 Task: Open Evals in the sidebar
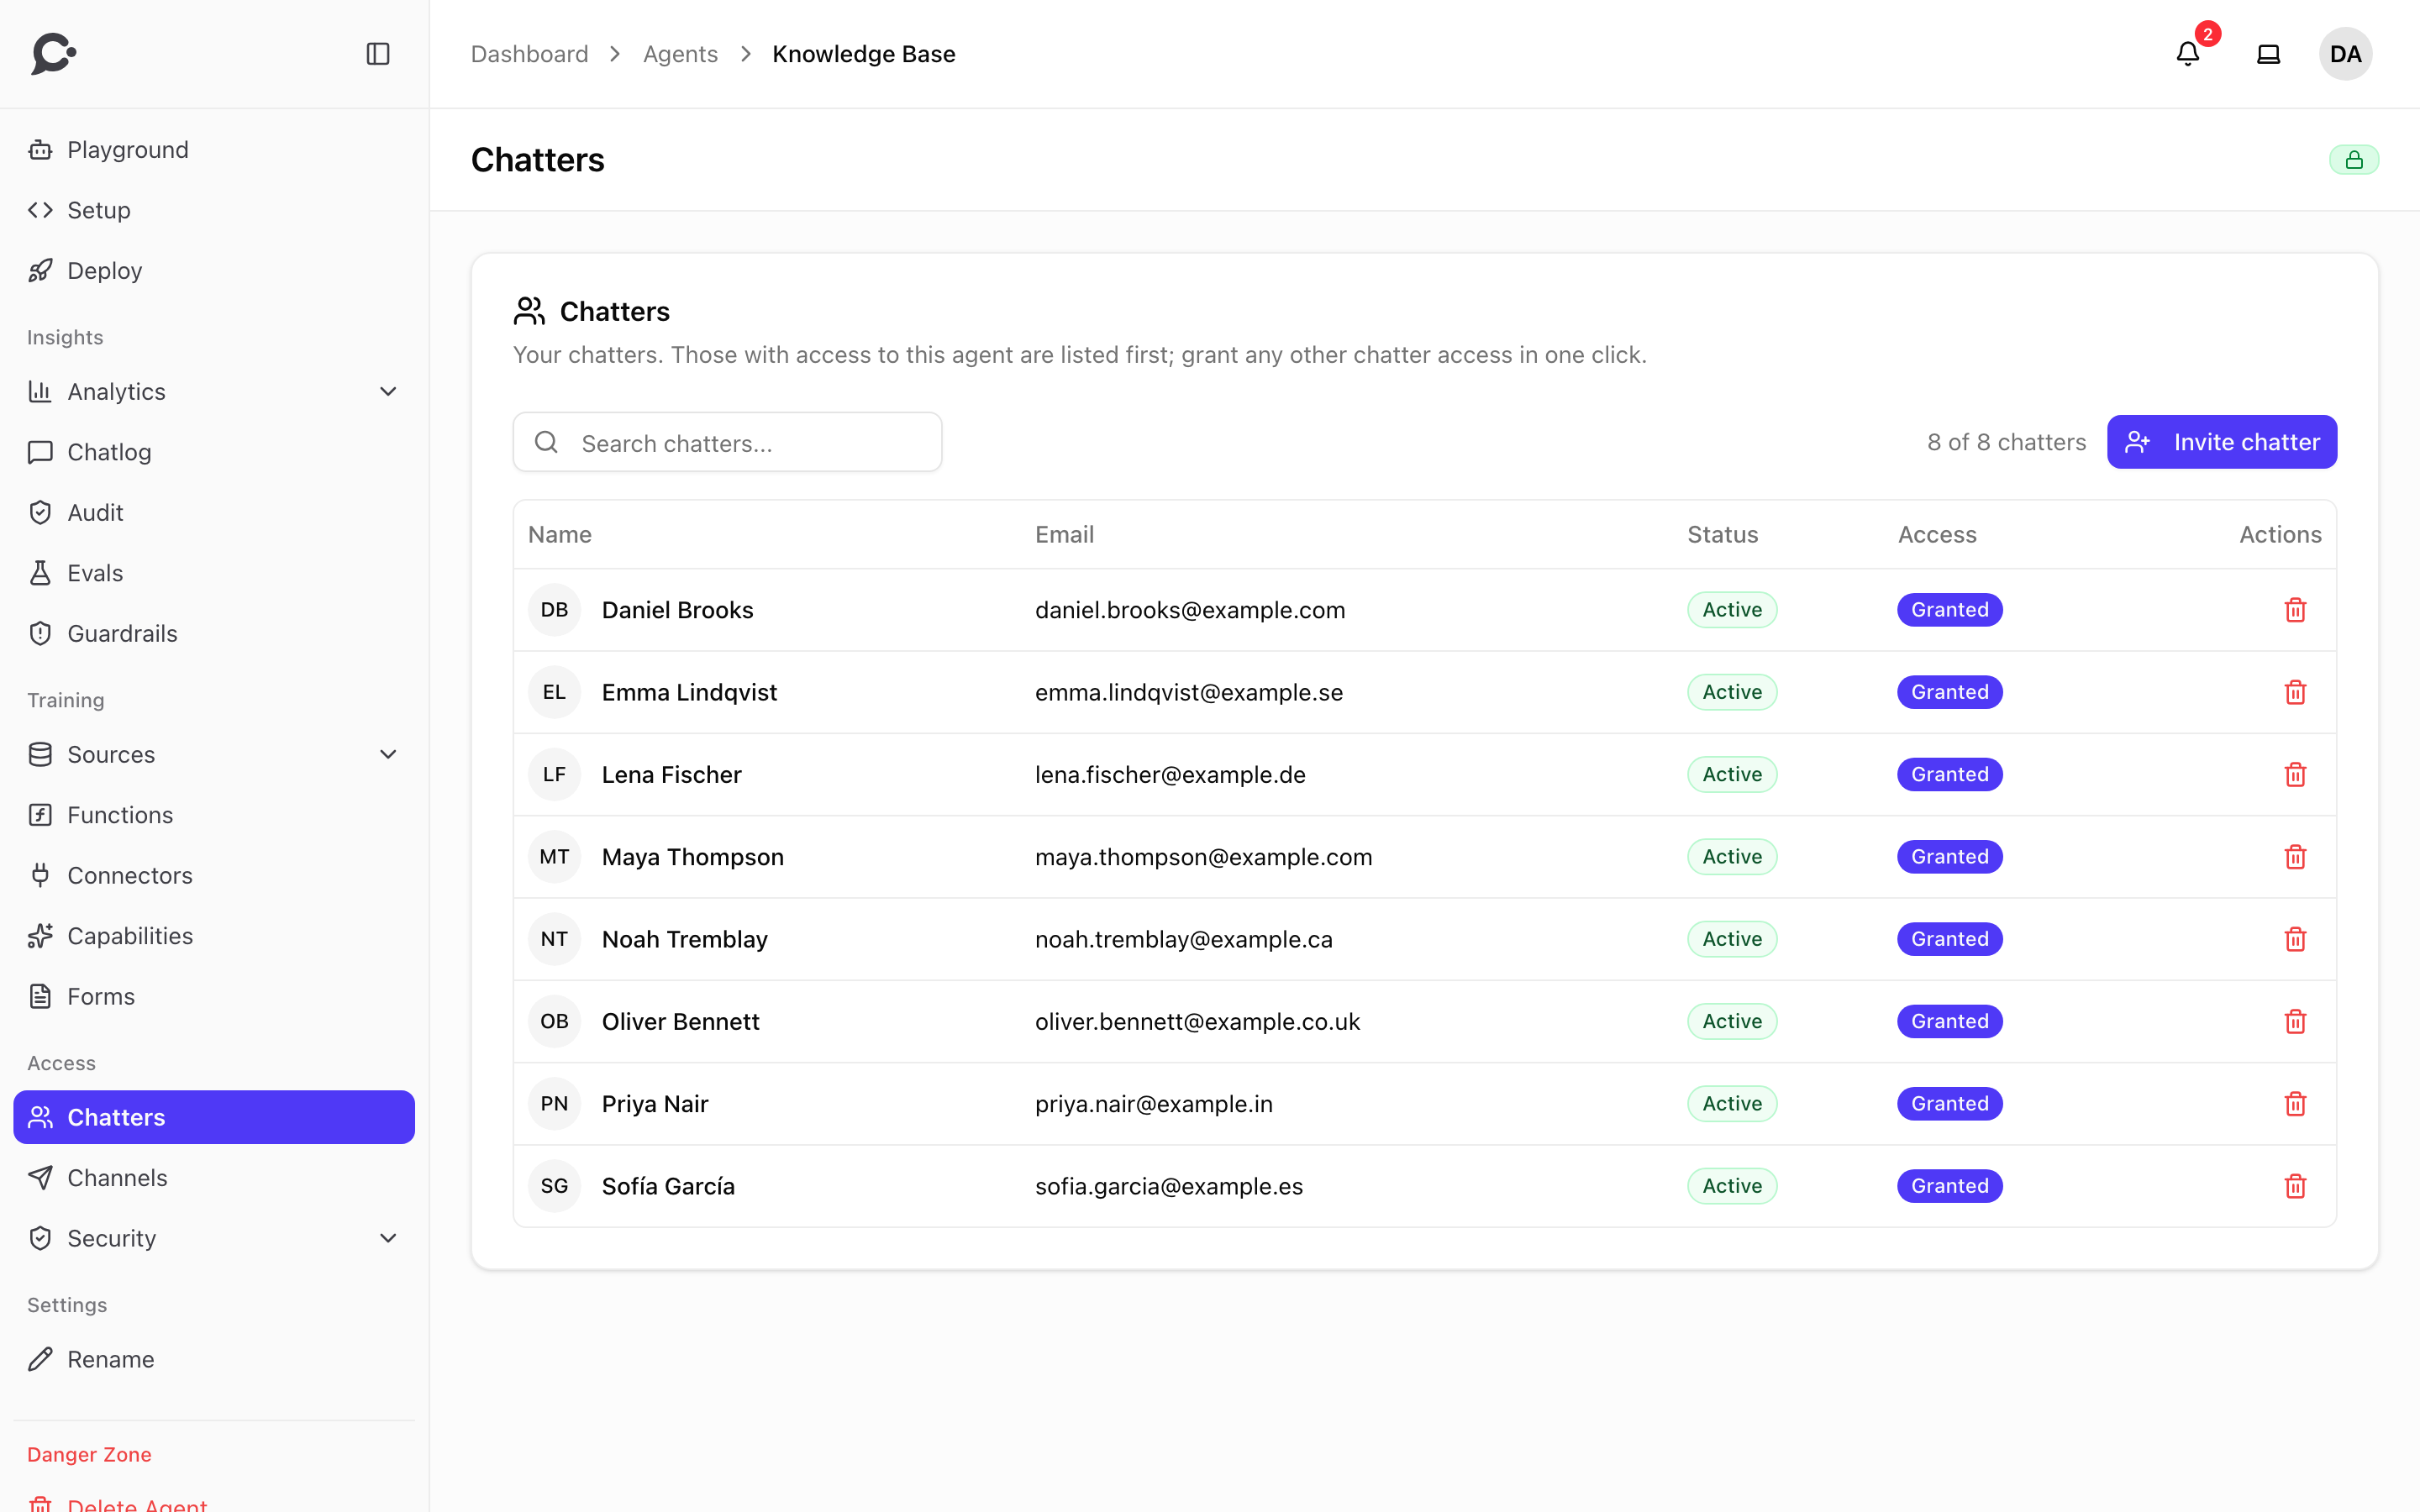(214, 573)
